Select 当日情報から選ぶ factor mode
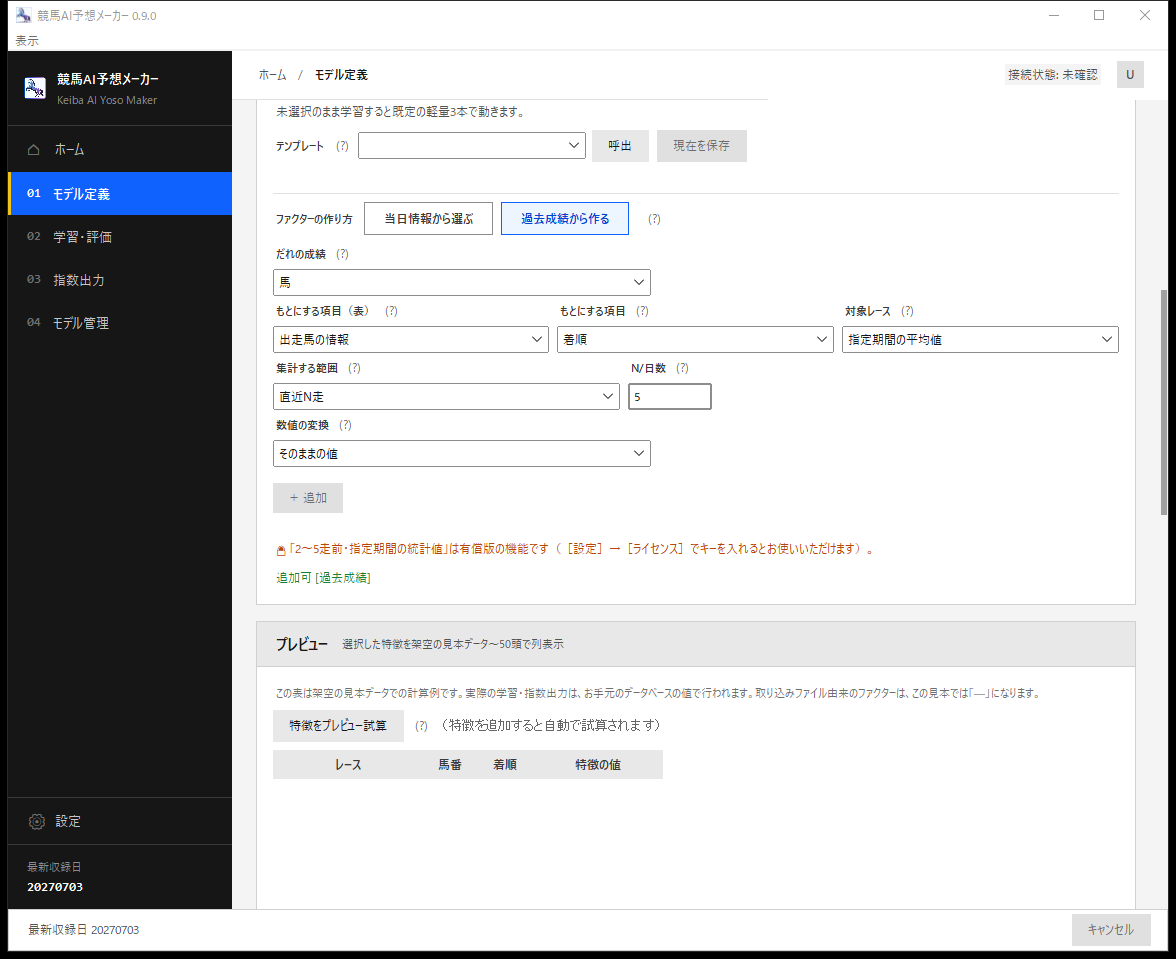Screen dimensions: 1176x959 [x=428, y=218]
